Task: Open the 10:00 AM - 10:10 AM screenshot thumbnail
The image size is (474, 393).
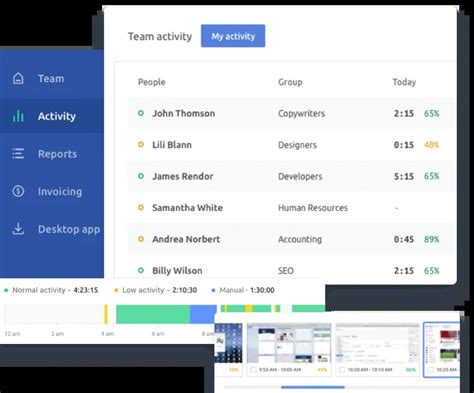Action: 377,343
